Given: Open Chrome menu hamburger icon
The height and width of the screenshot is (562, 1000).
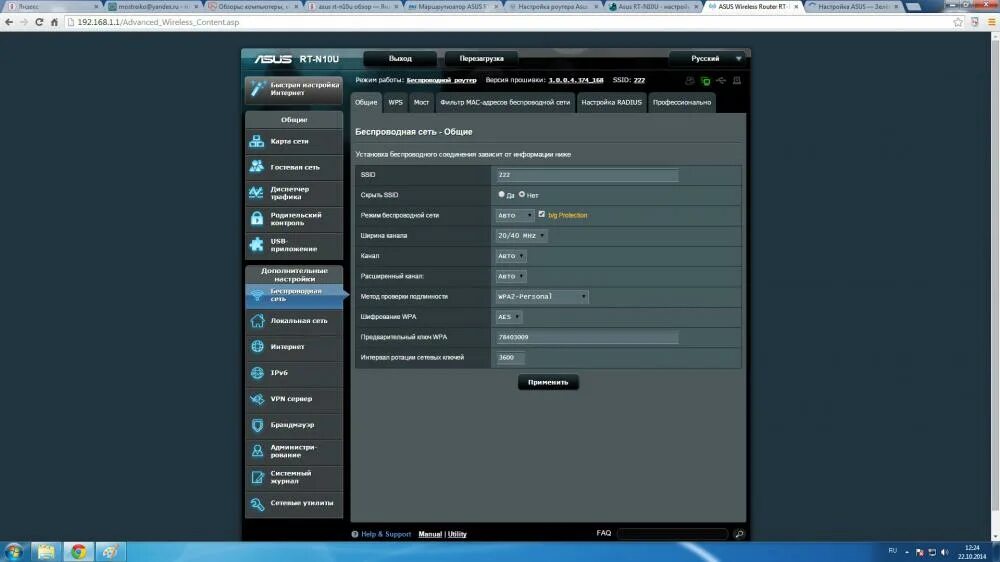Looking at the screenshot, I should point(991,22).
